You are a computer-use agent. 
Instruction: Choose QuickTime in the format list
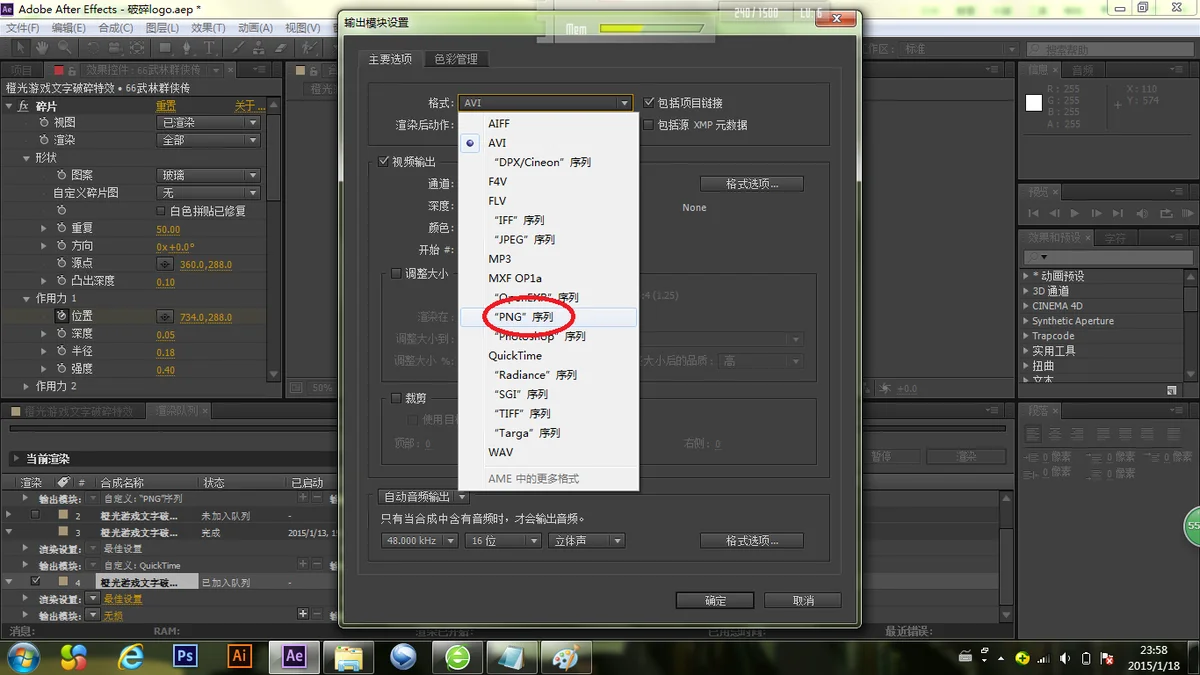(x=548, y=355)
